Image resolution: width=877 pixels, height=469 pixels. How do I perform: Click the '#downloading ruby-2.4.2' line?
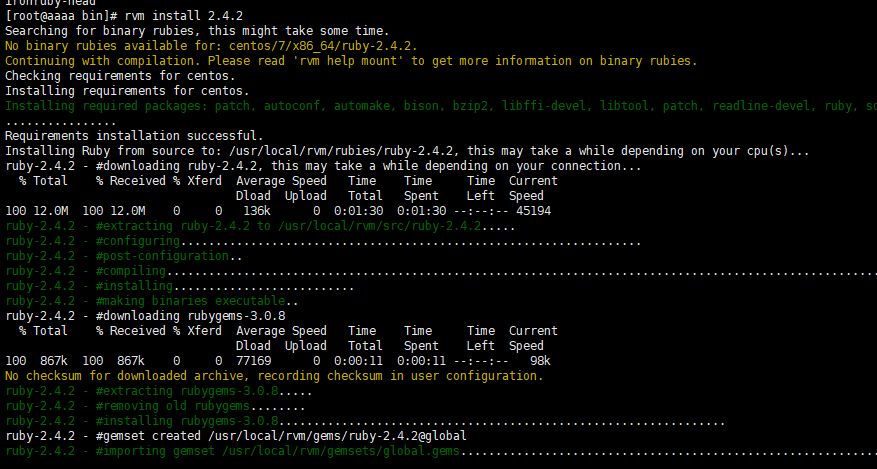323,166
